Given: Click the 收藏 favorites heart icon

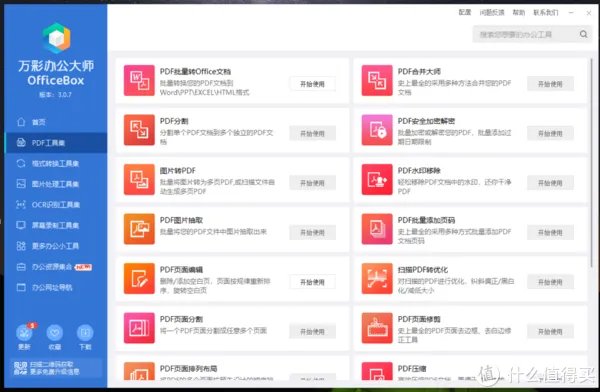Looking at the screenshot, I should tap(55, 333).
